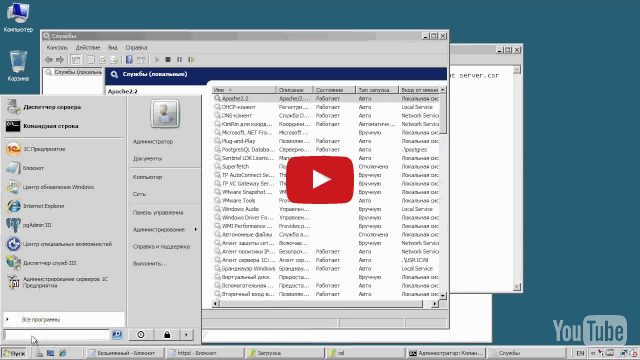The width and height of the screenshot is (640, 360).
Task: Click the Stop service toolbar icon
Action: [x=168, y=60]
